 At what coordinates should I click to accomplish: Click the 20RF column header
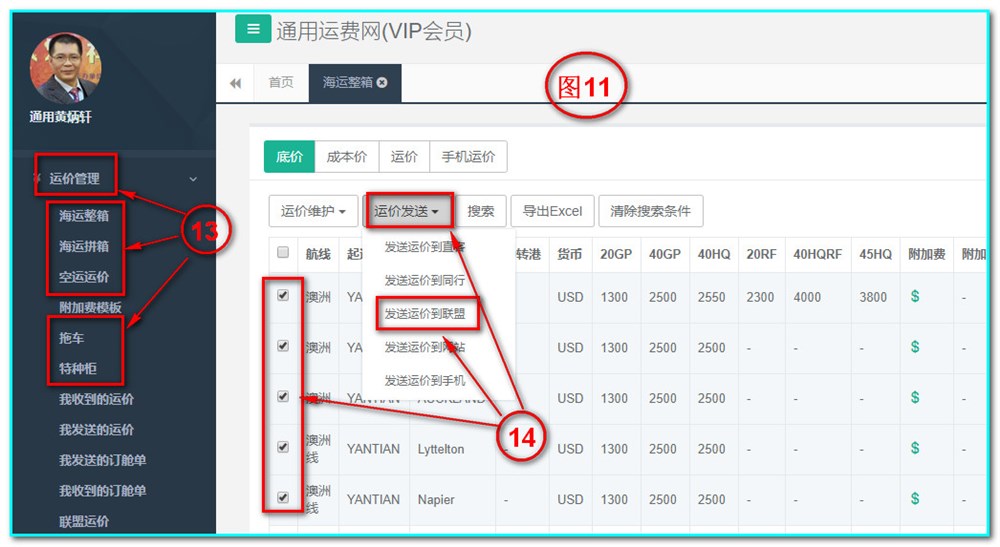761,254
